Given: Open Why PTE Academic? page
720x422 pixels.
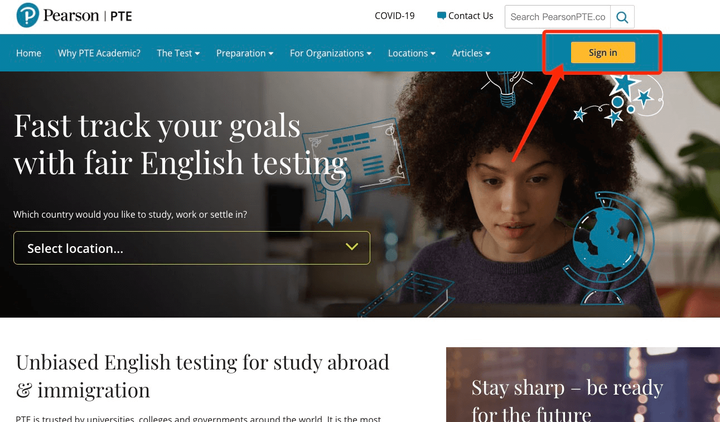Looking at the screenshot, I should (99, 53).
